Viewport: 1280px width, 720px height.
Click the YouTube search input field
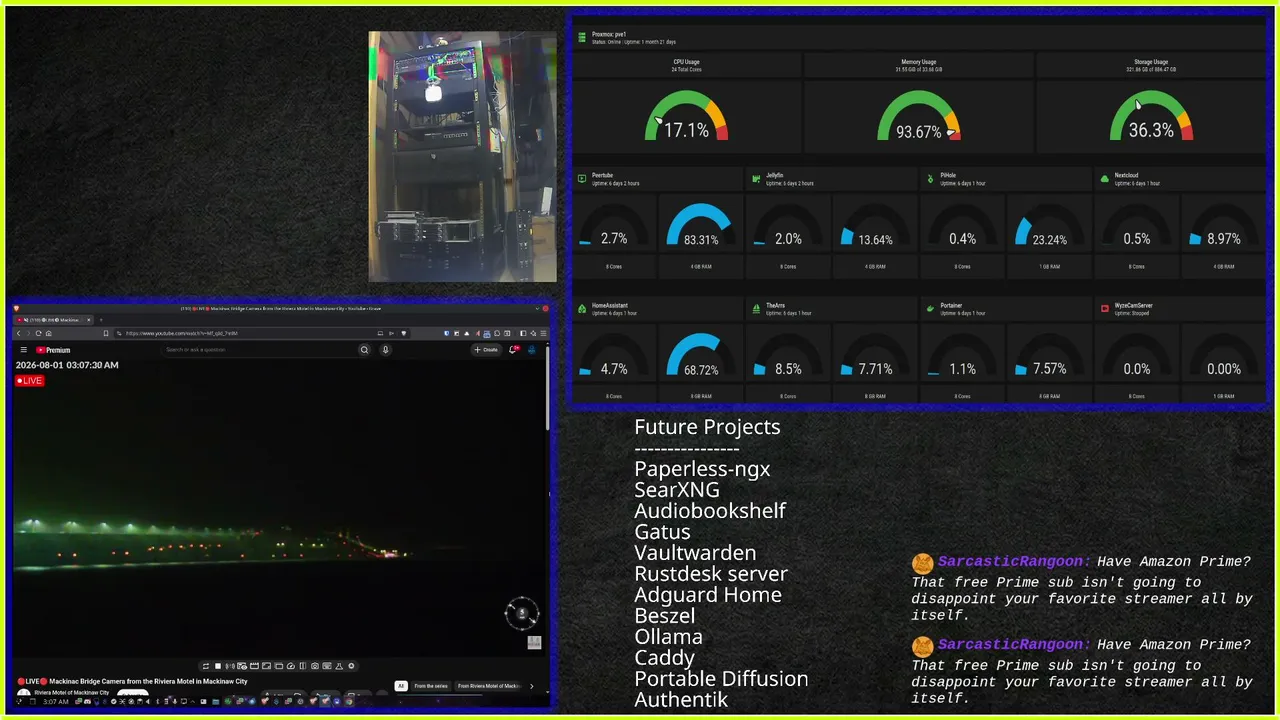coord(260,350)
